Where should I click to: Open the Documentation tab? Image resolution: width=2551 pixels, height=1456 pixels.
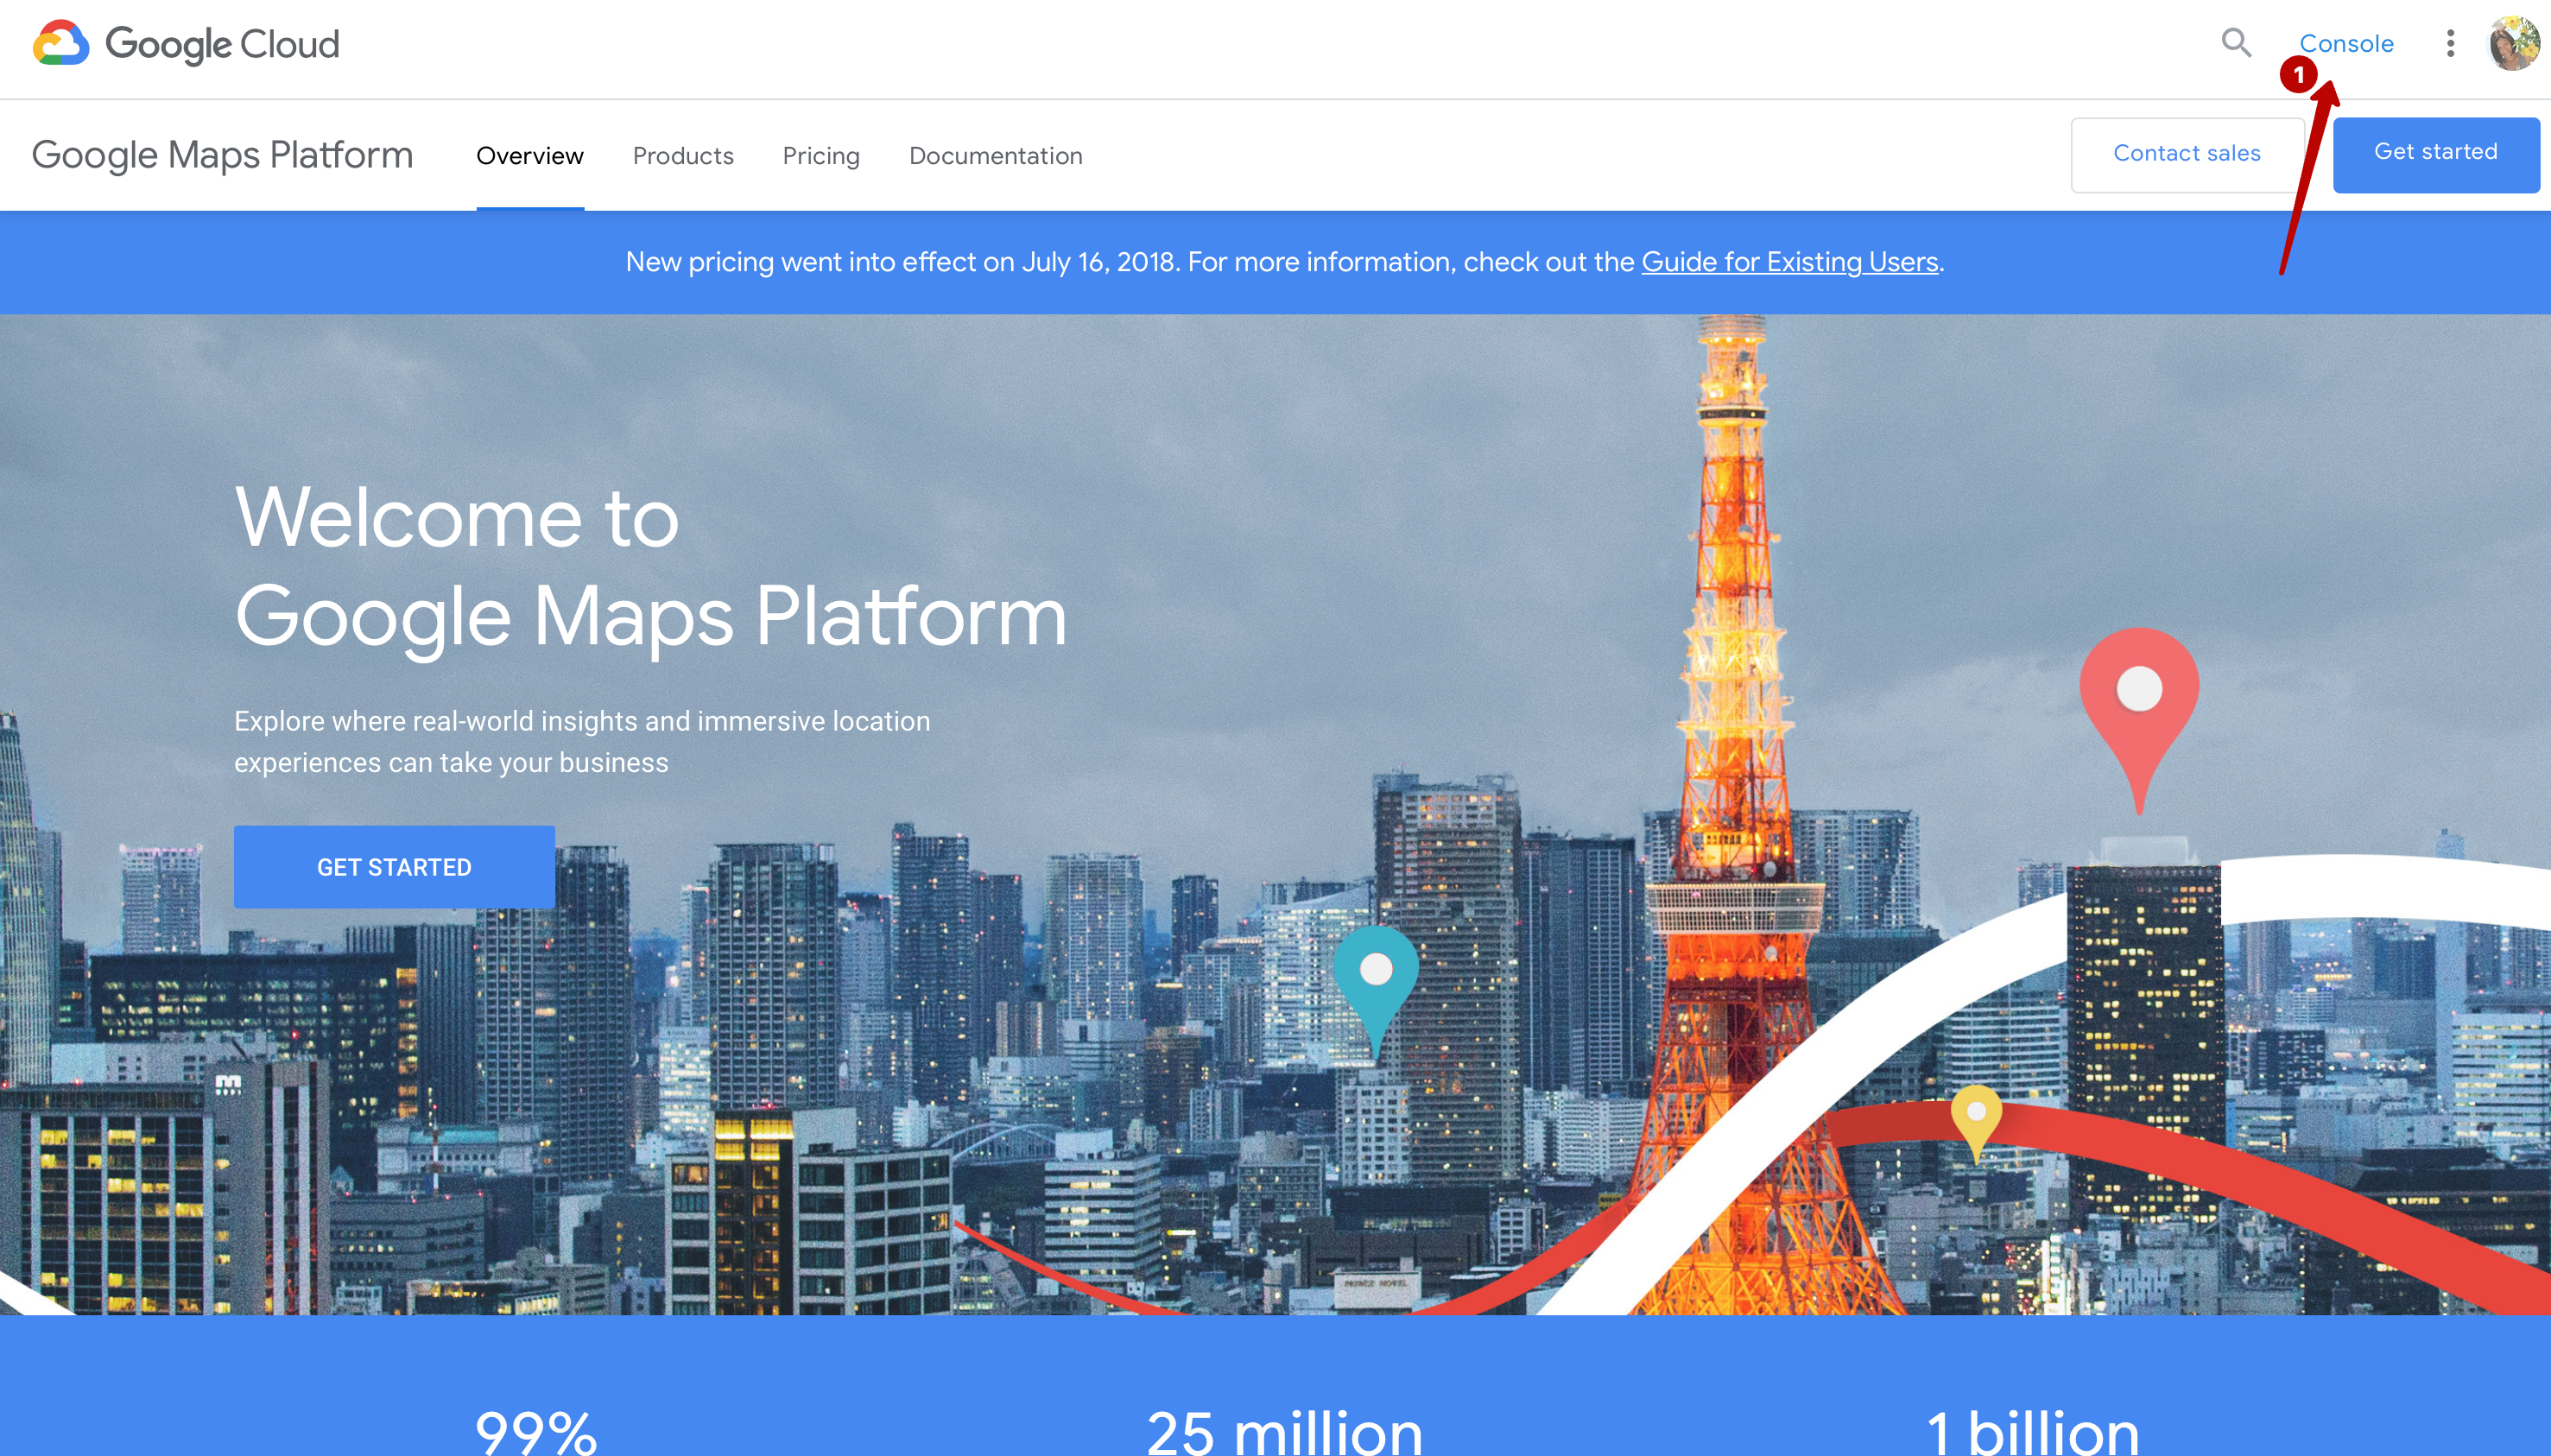pyautogui.click(x=996, y=156)
